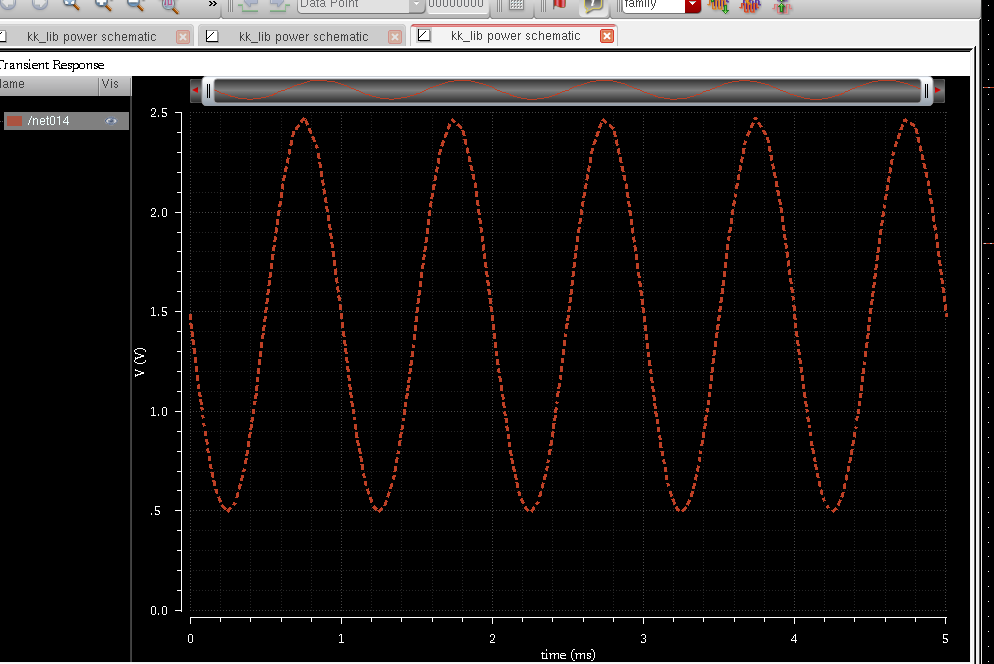The height and width of the screenshot is (664, 994).
Task: Toggle visibility eye for /net014 trace
Action: (x=112, y=121)
